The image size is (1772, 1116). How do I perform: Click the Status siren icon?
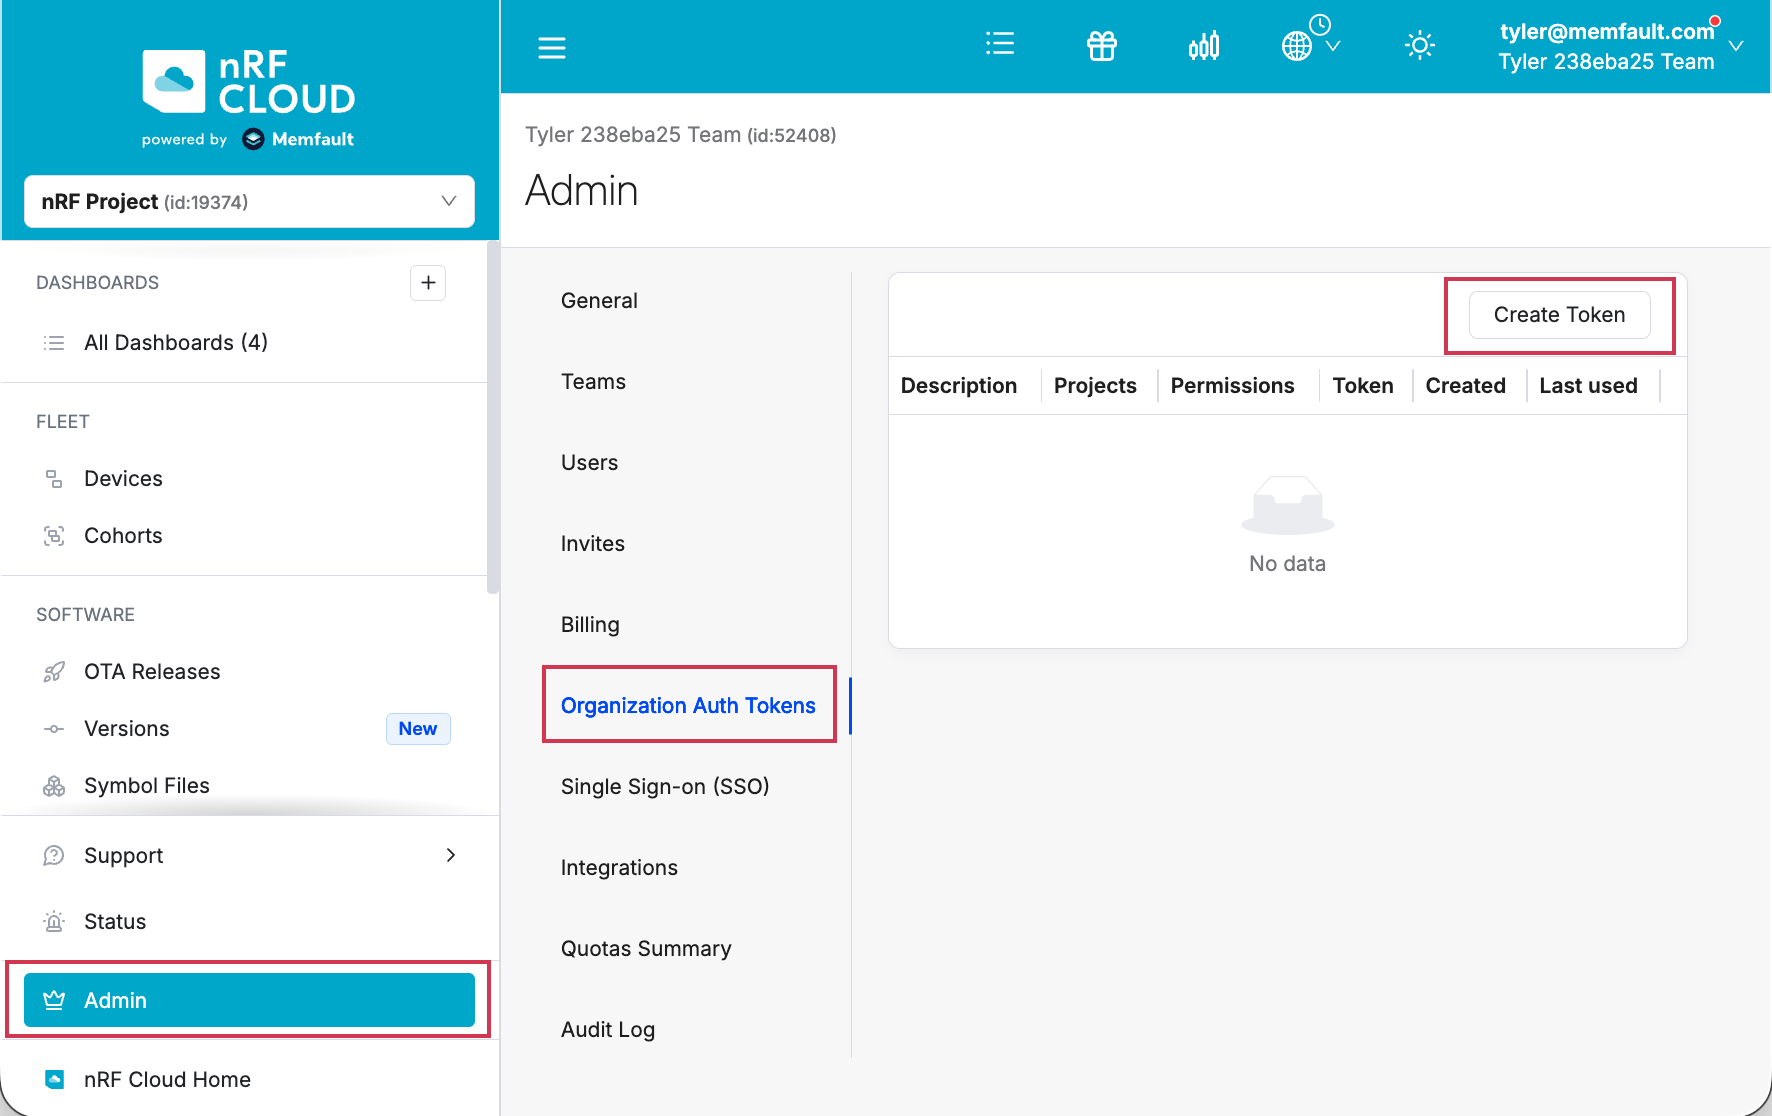54,922
